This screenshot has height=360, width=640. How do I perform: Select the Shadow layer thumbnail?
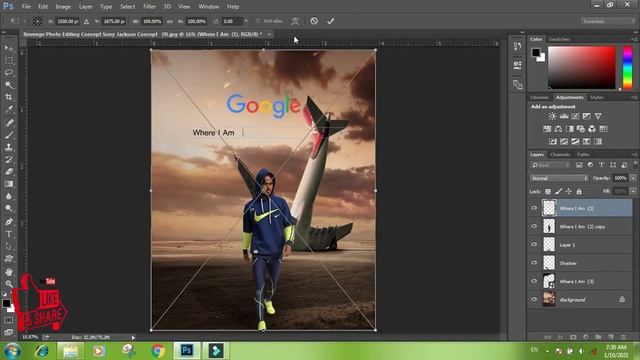click(549, 263)
